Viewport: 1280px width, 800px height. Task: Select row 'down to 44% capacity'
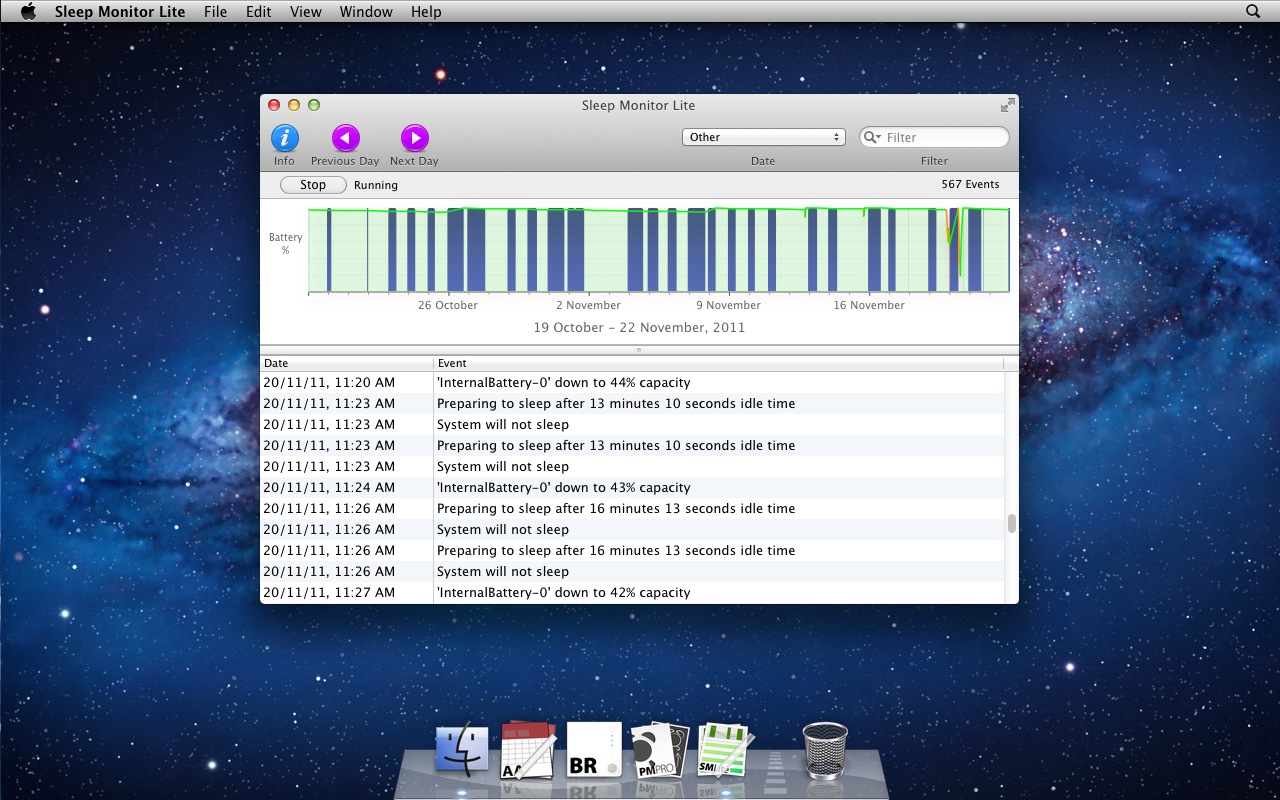click(x=632, y=382)
